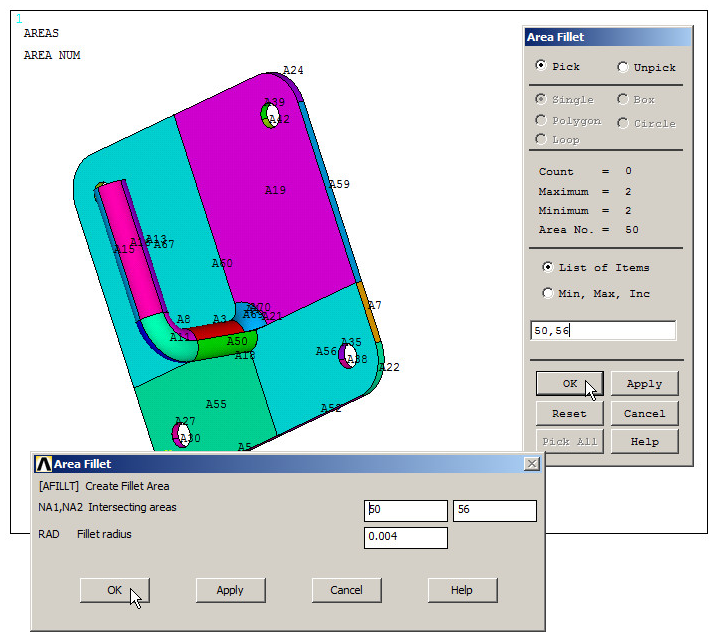Select List of Items option
Viewport: 720px width, 632px height.
coord(547,267)
